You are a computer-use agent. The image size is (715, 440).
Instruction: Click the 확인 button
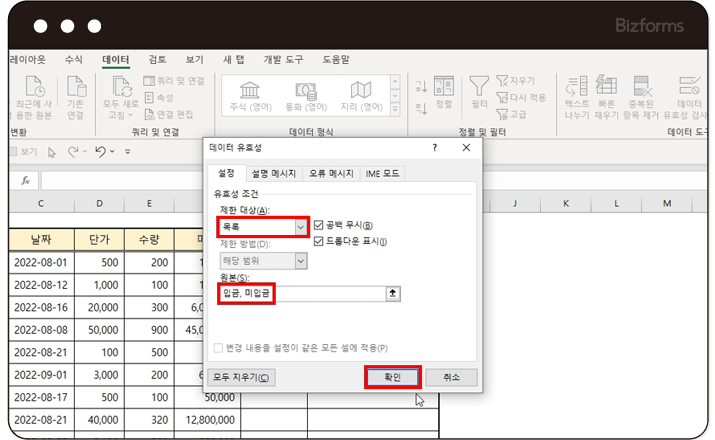[393, 377]
